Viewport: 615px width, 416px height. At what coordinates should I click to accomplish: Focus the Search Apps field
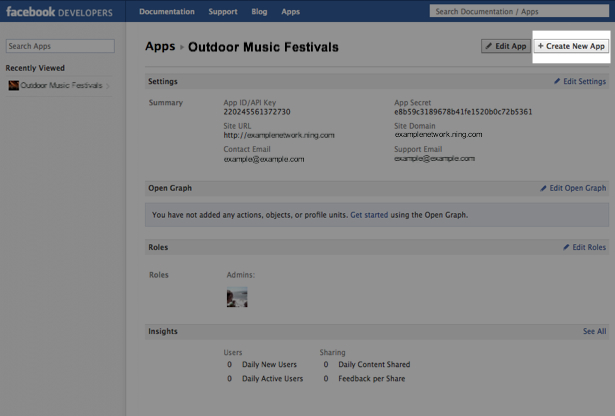pos(60,46)
